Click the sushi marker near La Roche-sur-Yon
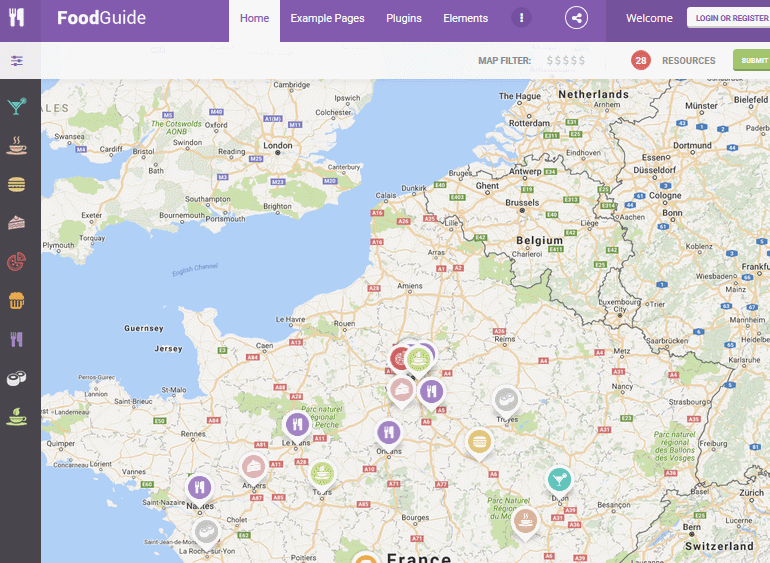This screenshot has height=563, width=770. (x=206, y=533)
